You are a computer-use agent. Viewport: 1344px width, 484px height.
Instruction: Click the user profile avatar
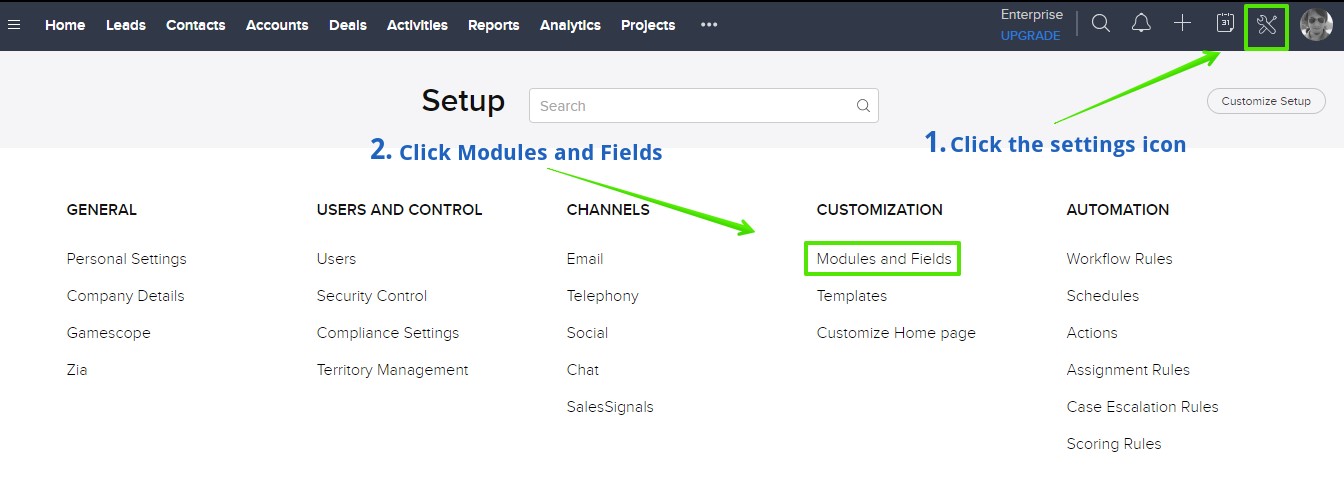(1316, 24)
